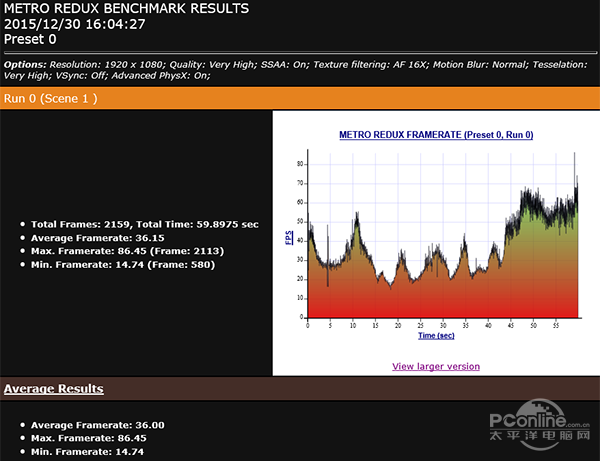
Task: Click the 'Time (sec)' axis label
Action: click(x=436, y=336)
